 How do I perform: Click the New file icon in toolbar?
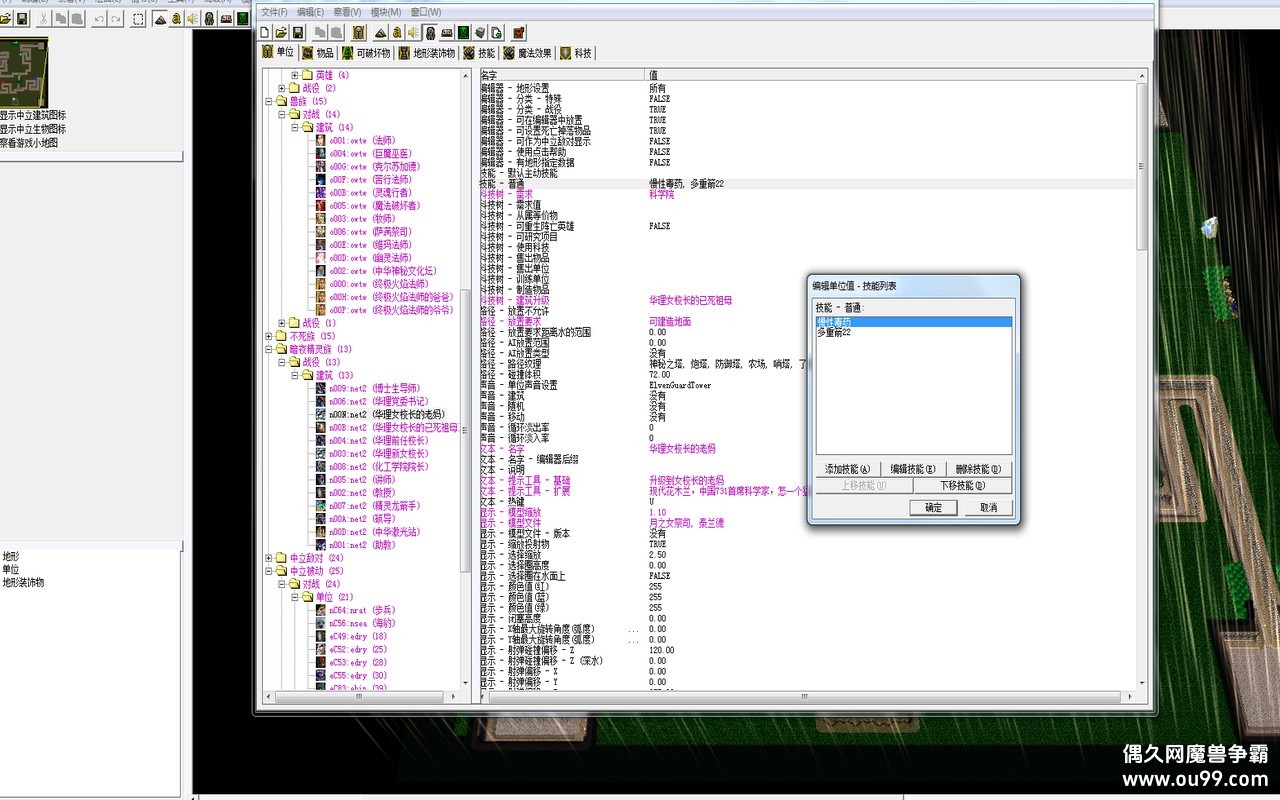tap(265, 32)
